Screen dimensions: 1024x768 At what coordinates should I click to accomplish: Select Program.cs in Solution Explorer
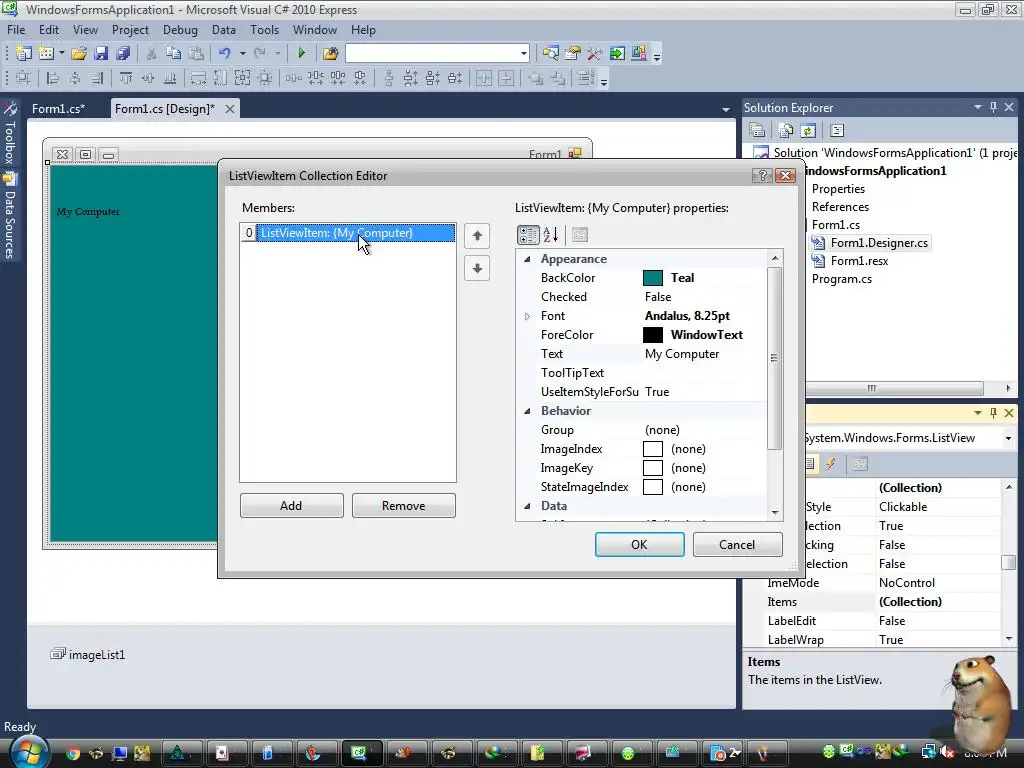click(x=842, y=279)
